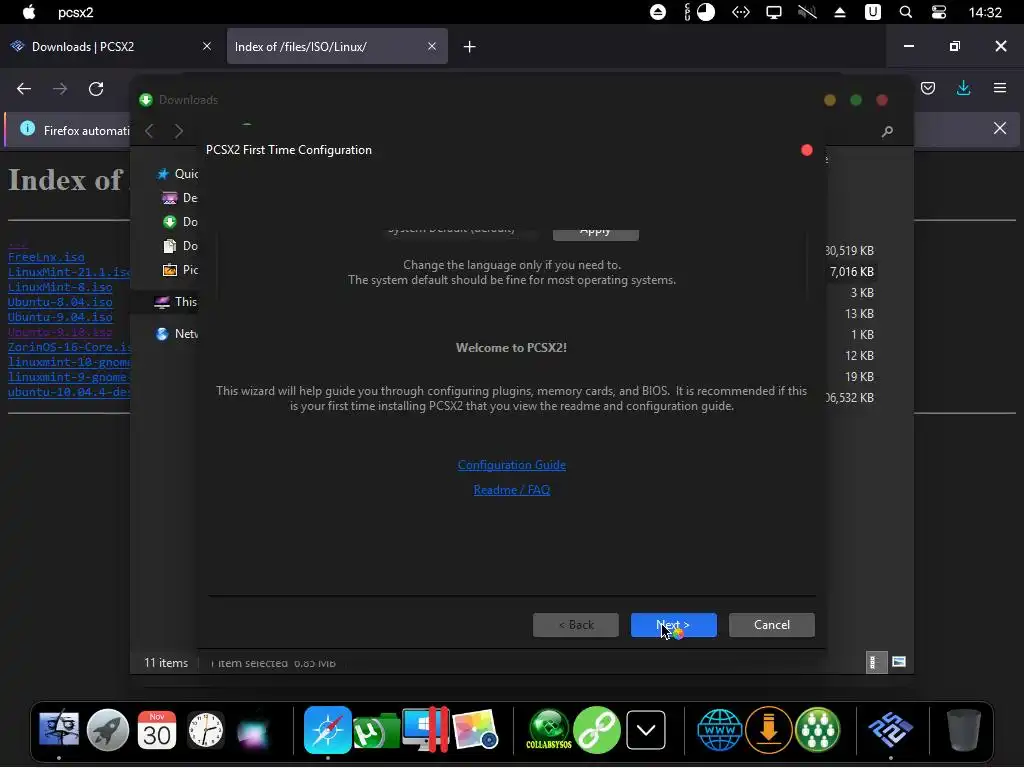Image resolution: width=1024 pixels, height=768 pixels.
Task: Open the uTorrent green folder in dock
Action: (x=376, y=731)
